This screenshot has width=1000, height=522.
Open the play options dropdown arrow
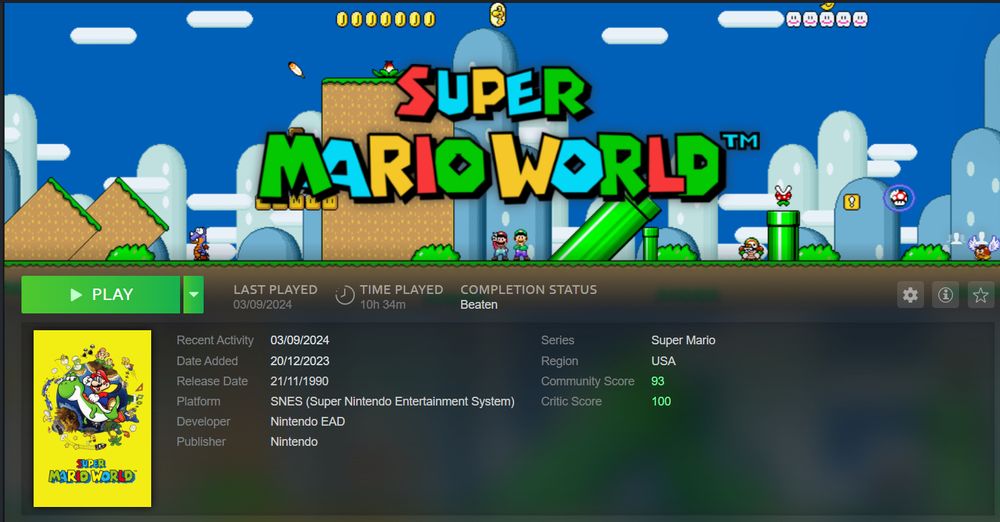[x=194, y=295]
